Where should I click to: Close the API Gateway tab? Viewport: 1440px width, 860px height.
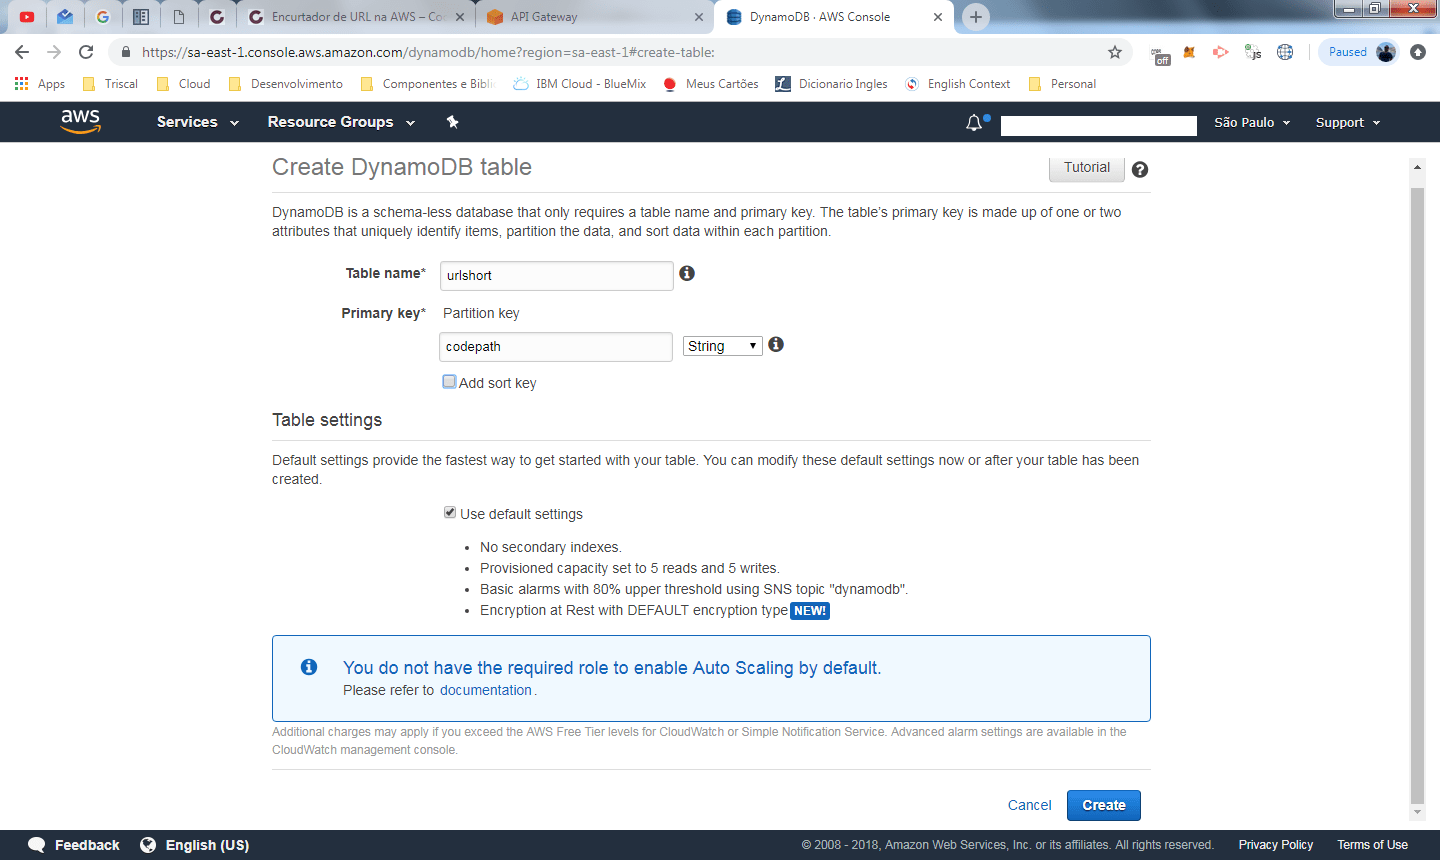698,17
